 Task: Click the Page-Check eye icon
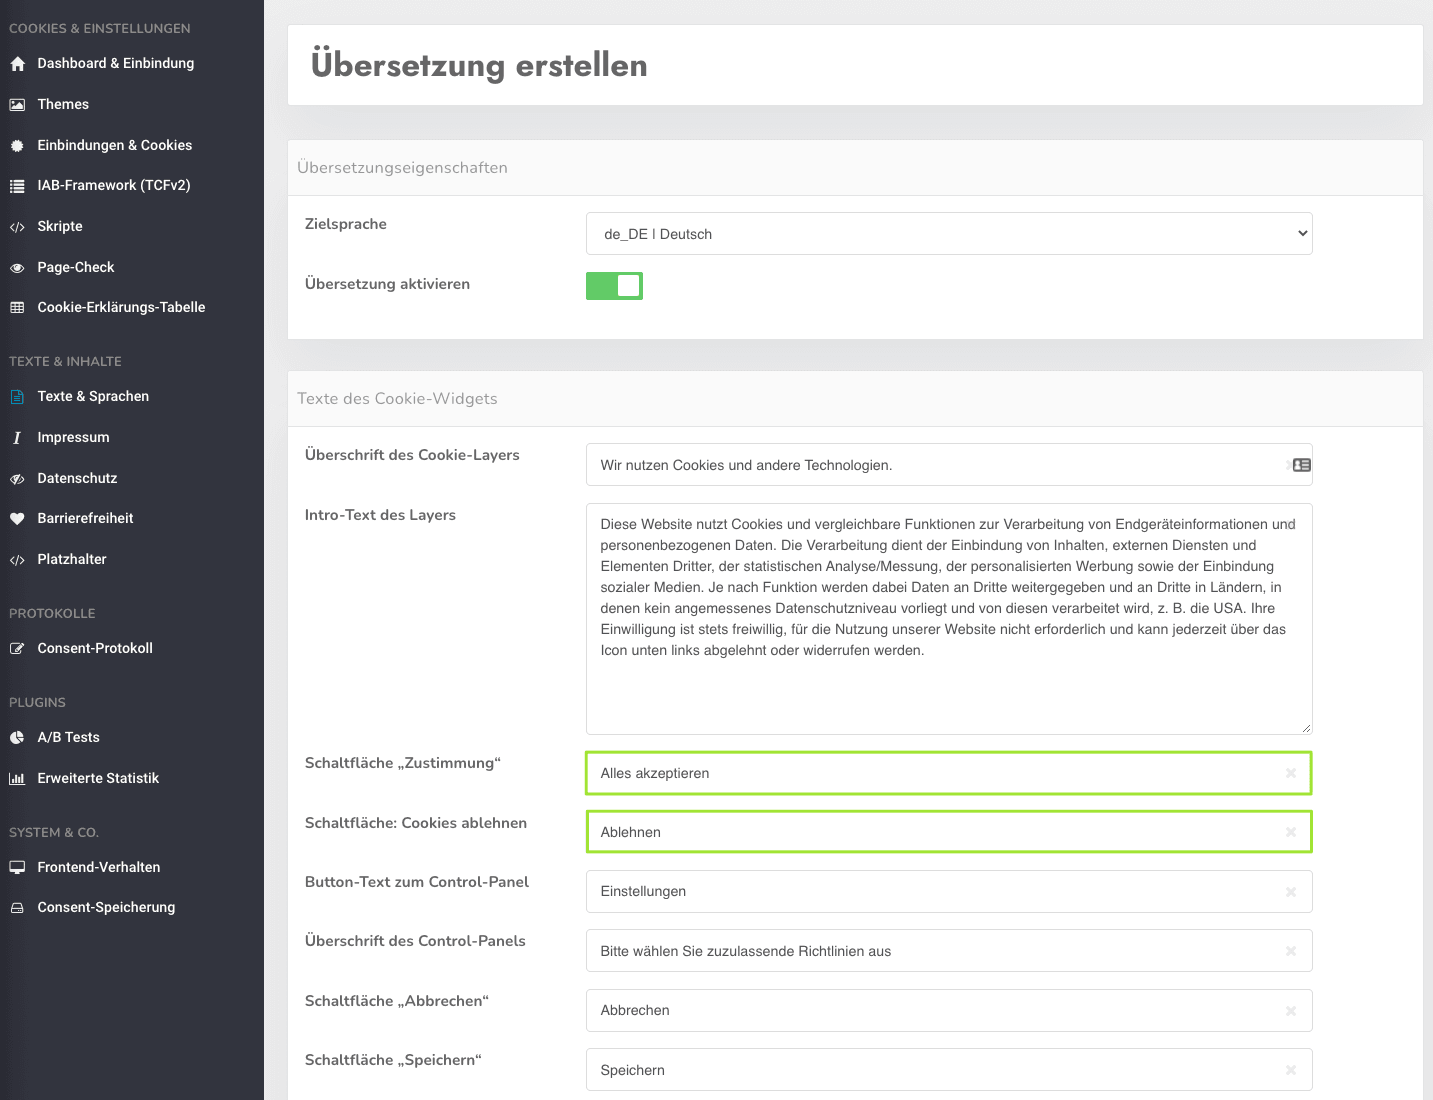[x=17, y=268]
